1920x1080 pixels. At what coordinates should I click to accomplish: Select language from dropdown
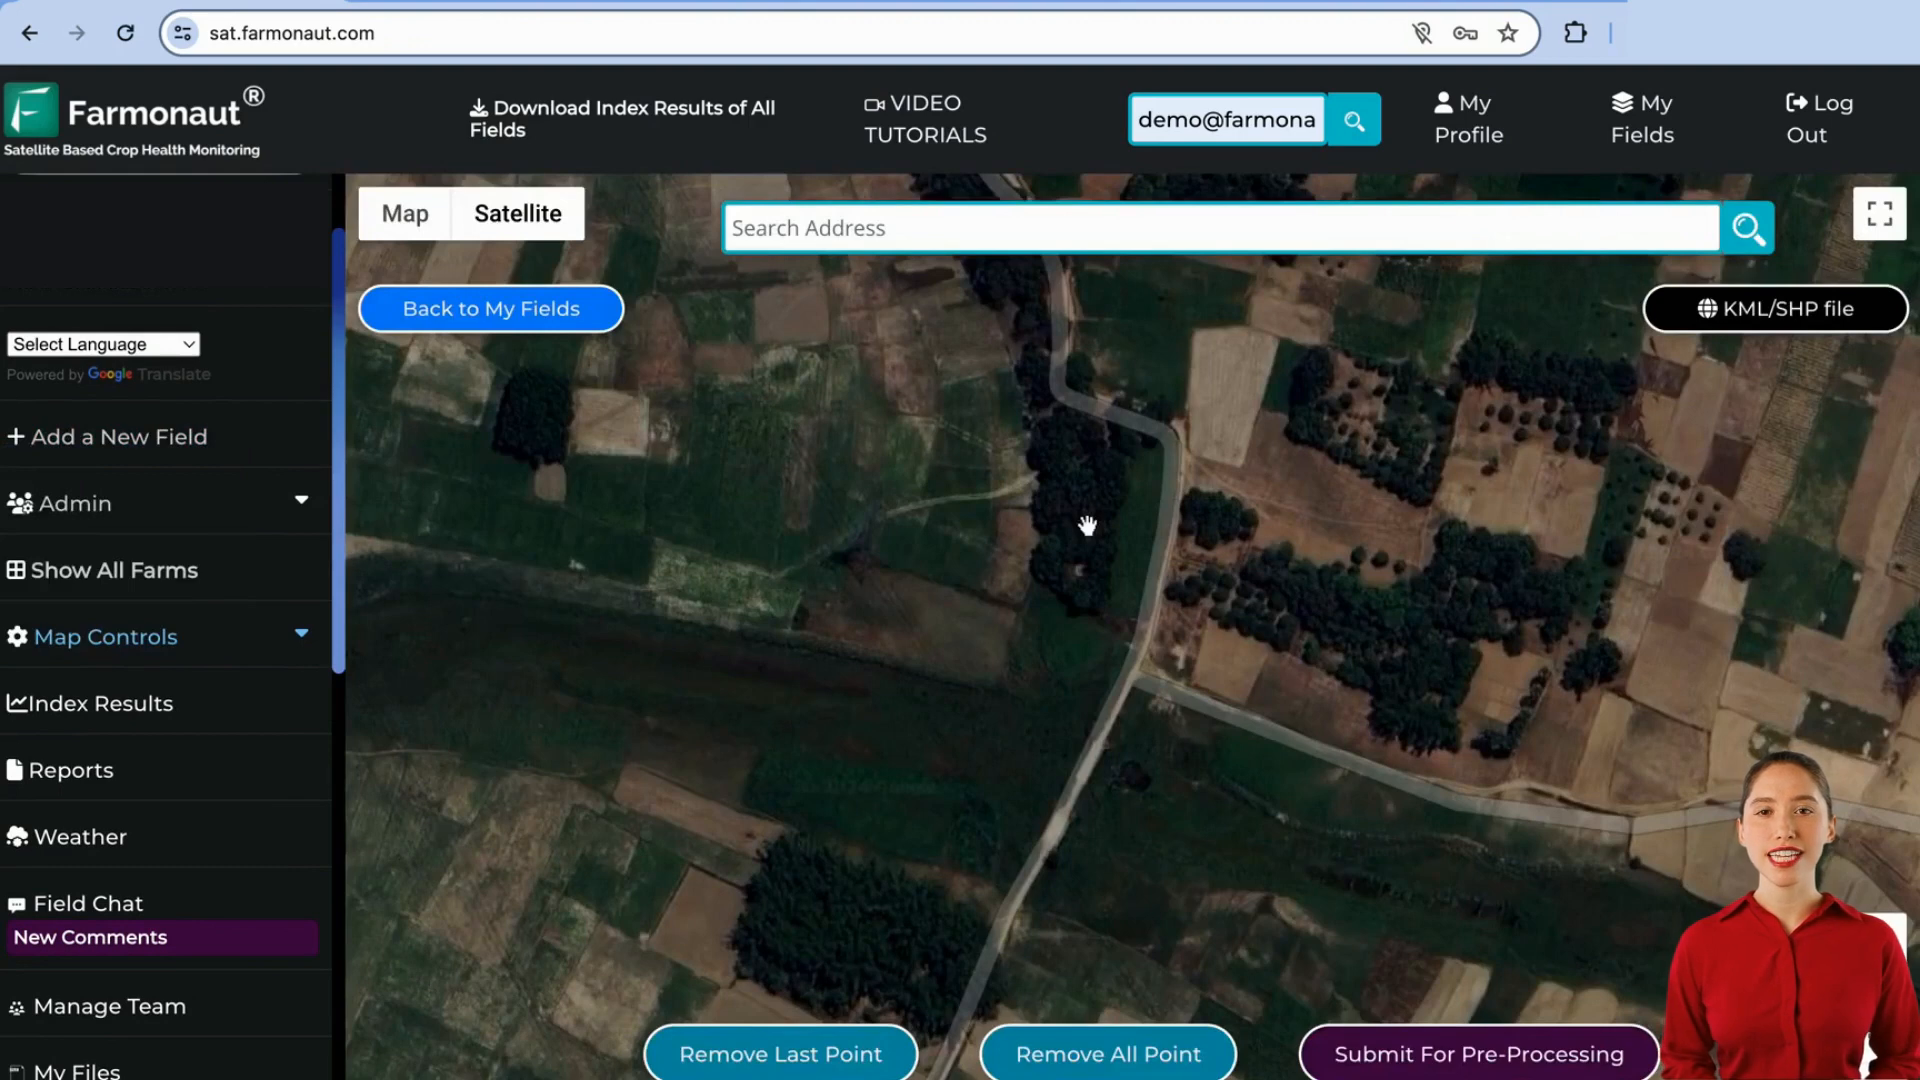coord(102,344)
